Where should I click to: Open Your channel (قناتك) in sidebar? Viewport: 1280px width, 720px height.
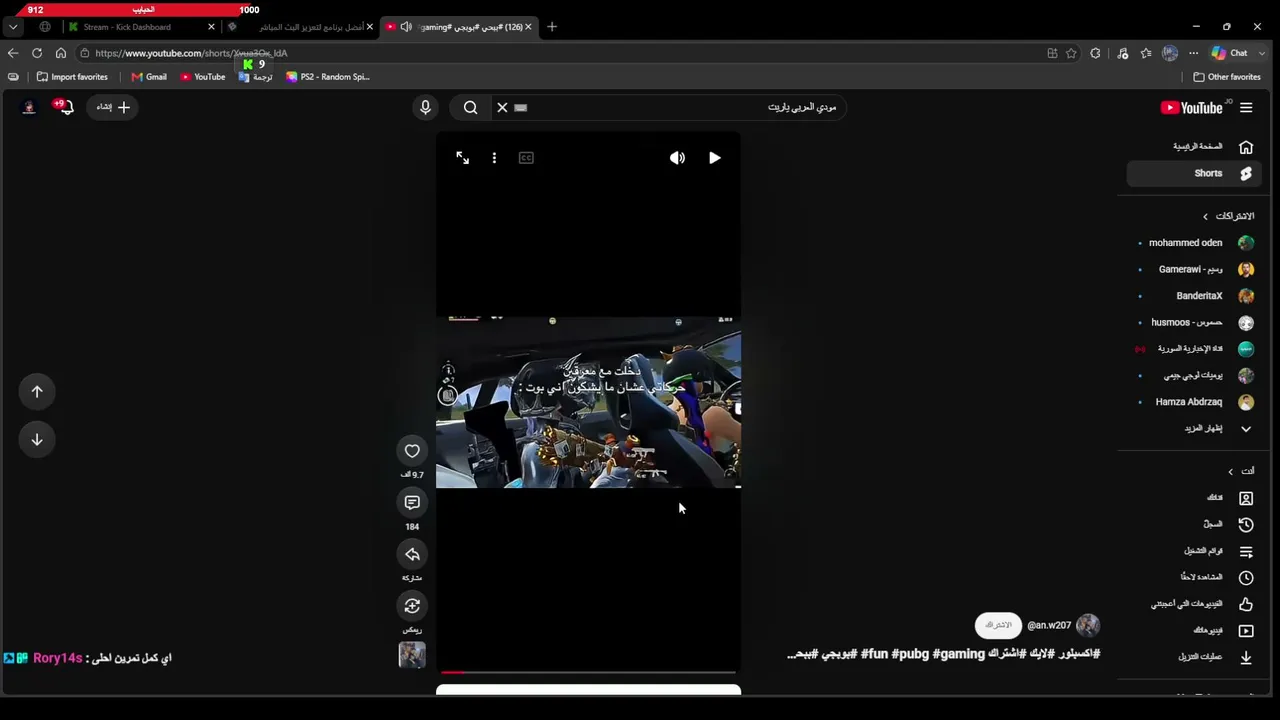pos(1194,498)
